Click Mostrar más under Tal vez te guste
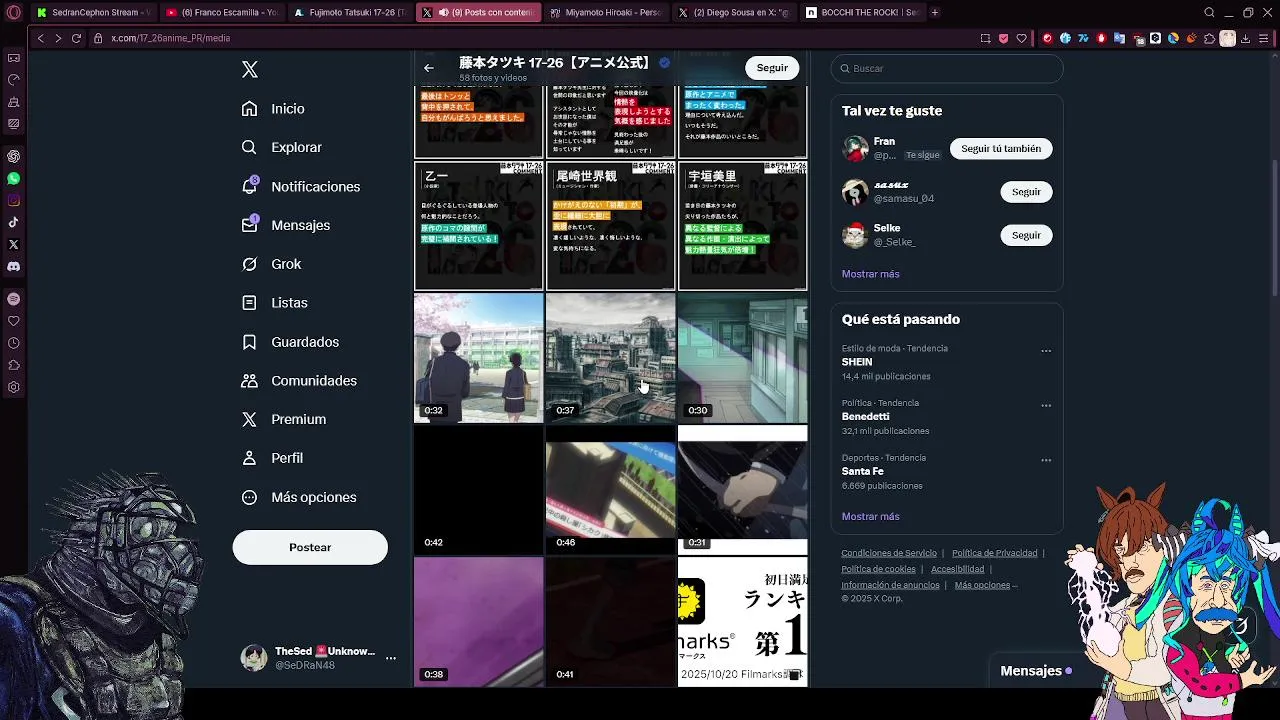Screen dimensions: 1280x720 [870, 274]
